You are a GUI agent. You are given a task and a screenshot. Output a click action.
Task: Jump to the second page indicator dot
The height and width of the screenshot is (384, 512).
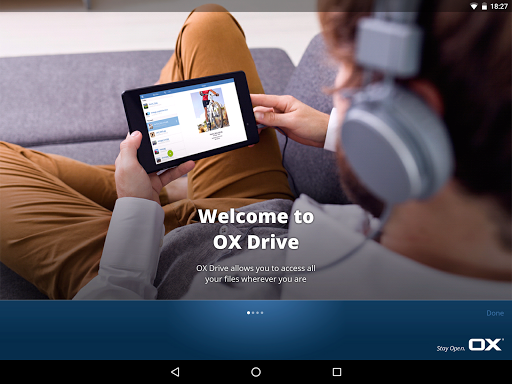point(253,313)
